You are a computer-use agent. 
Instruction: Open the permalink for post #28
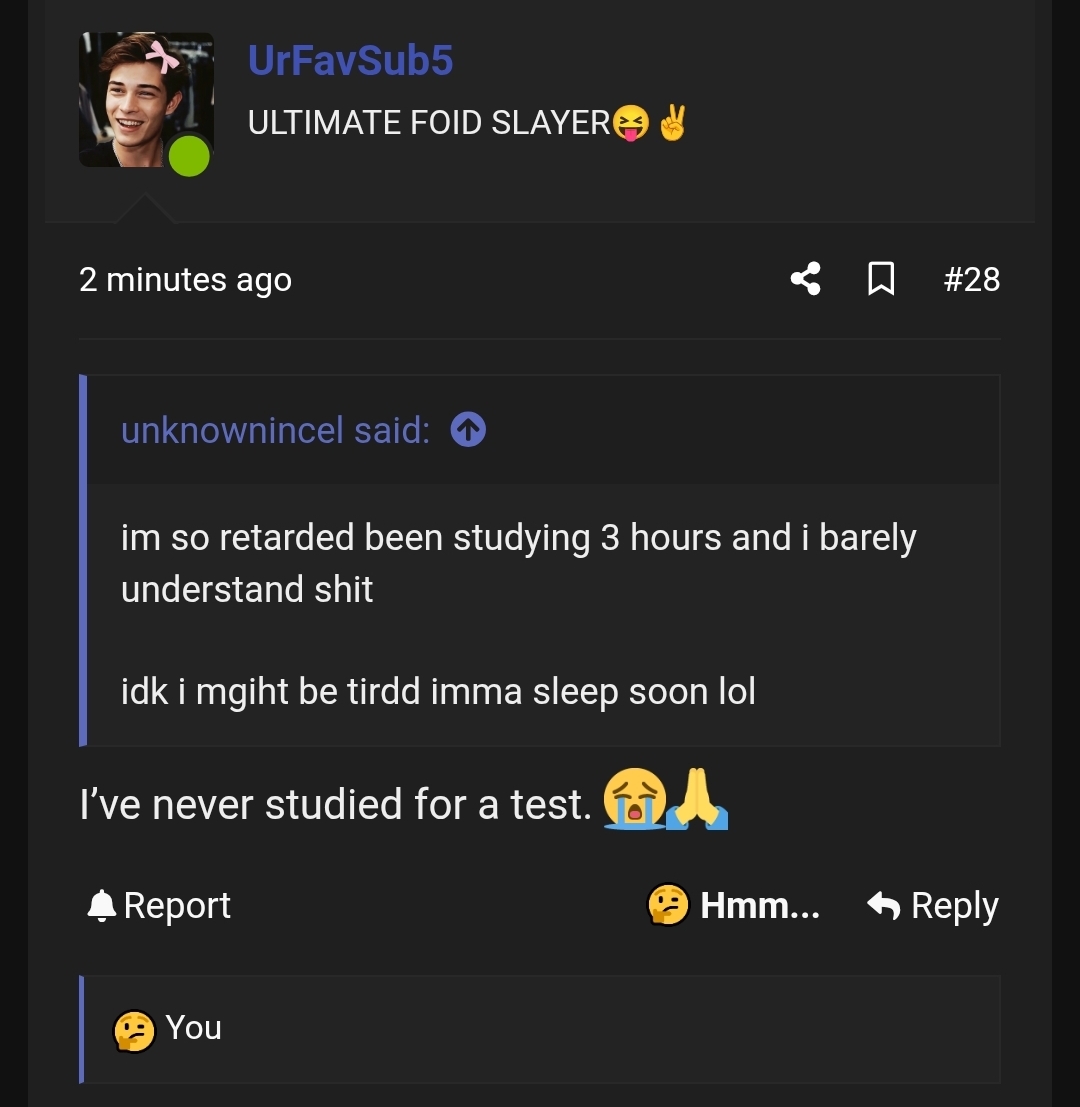[x=971, y=279]
